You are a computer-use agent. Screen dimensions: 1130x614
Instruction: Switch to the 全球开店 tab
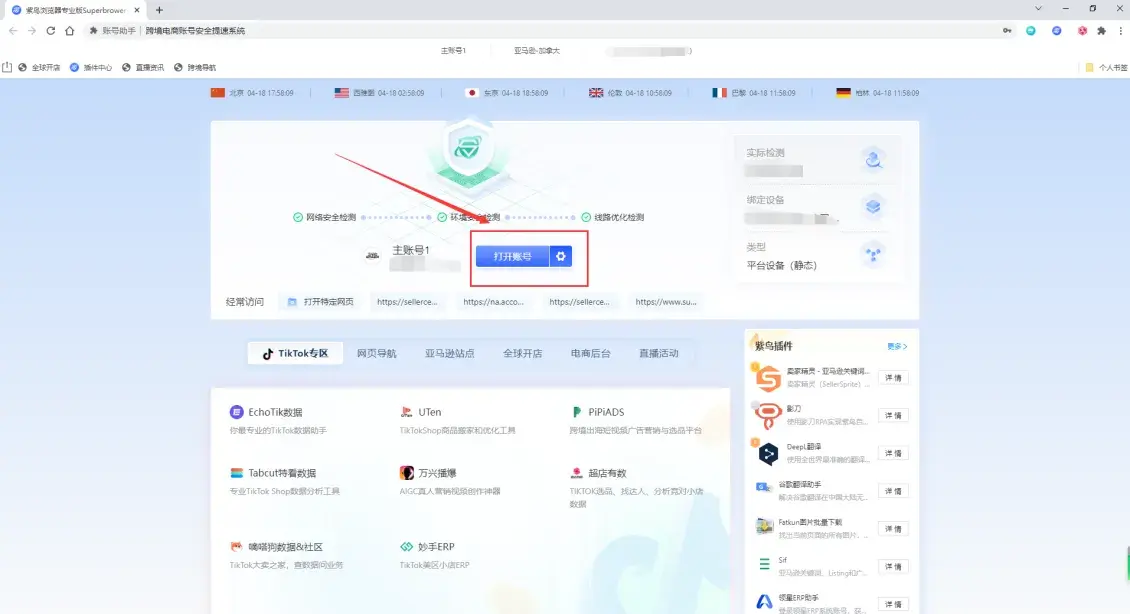(522, 353)
